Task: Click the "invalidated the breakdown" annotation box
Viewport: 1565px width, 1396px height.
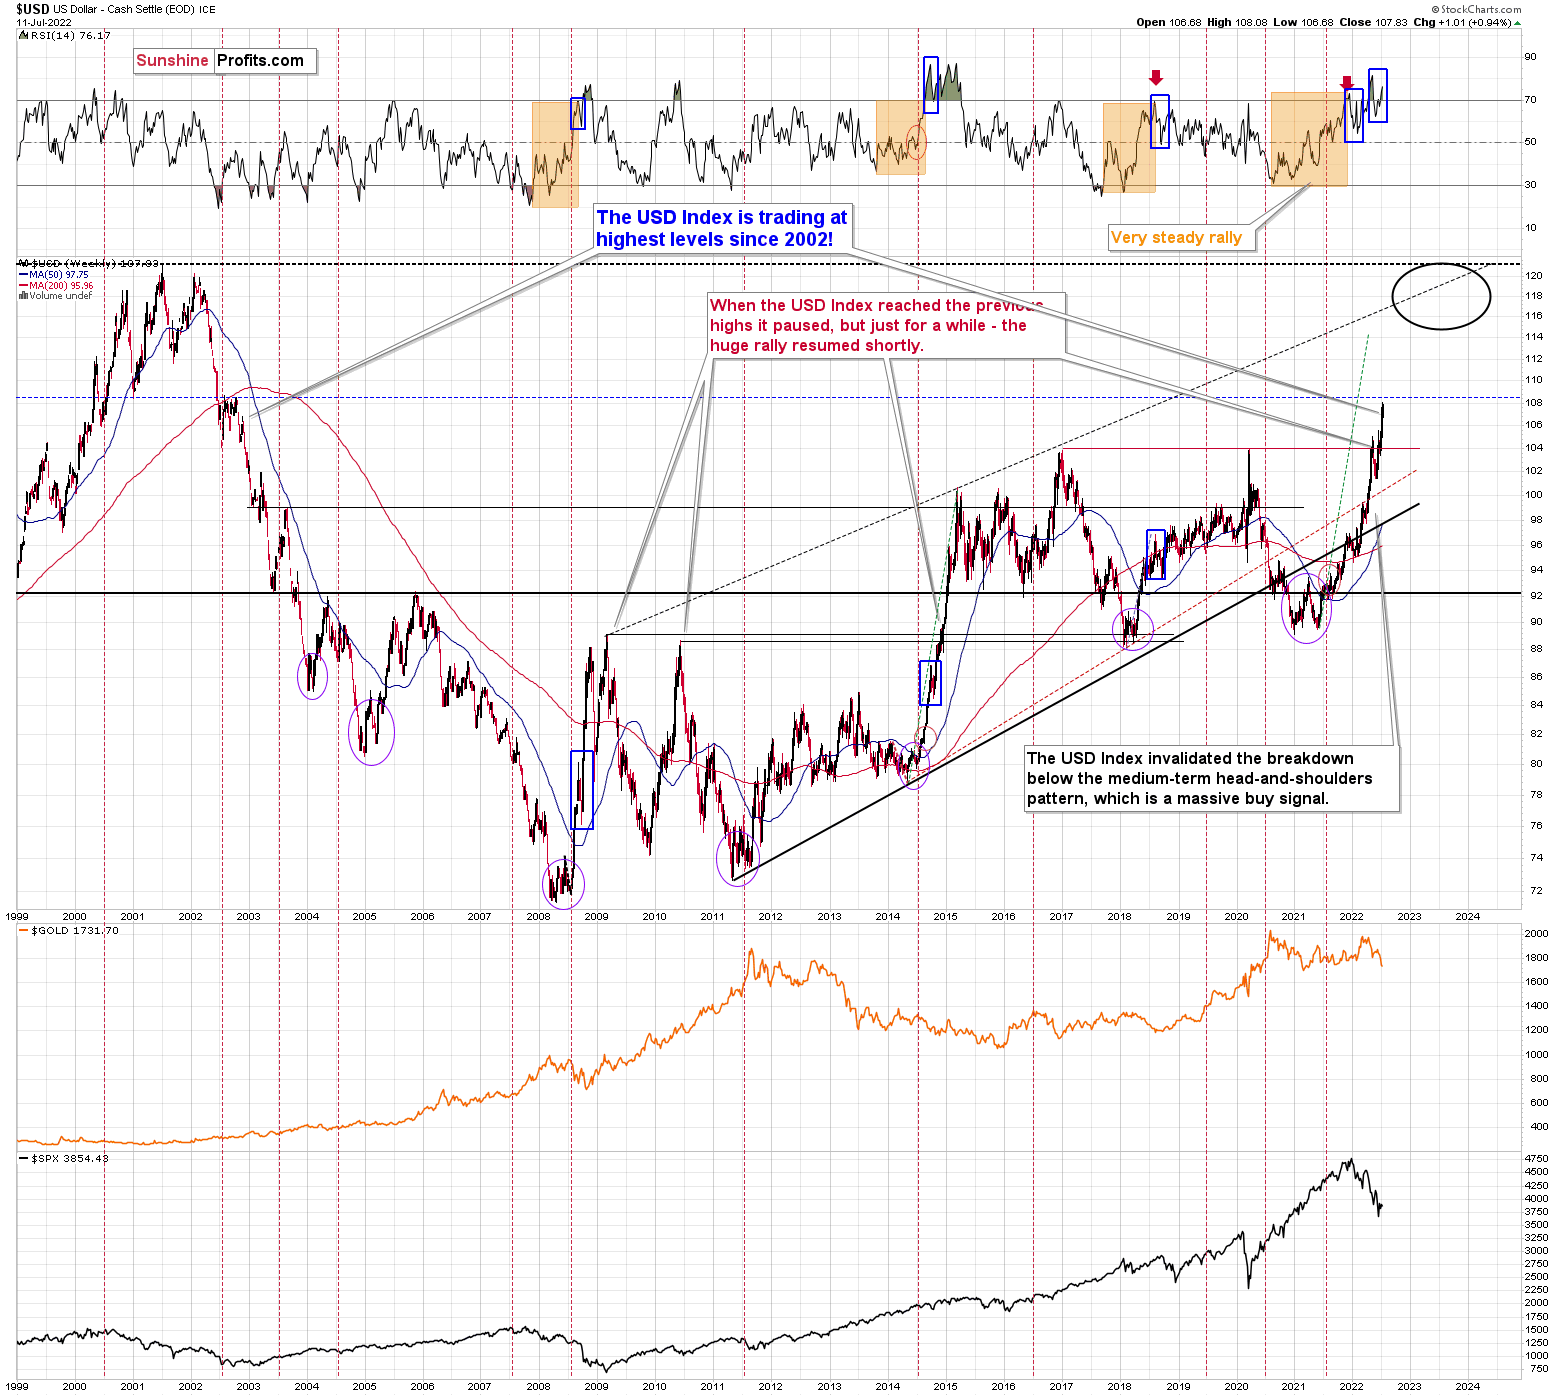Action: [1211, 778]
